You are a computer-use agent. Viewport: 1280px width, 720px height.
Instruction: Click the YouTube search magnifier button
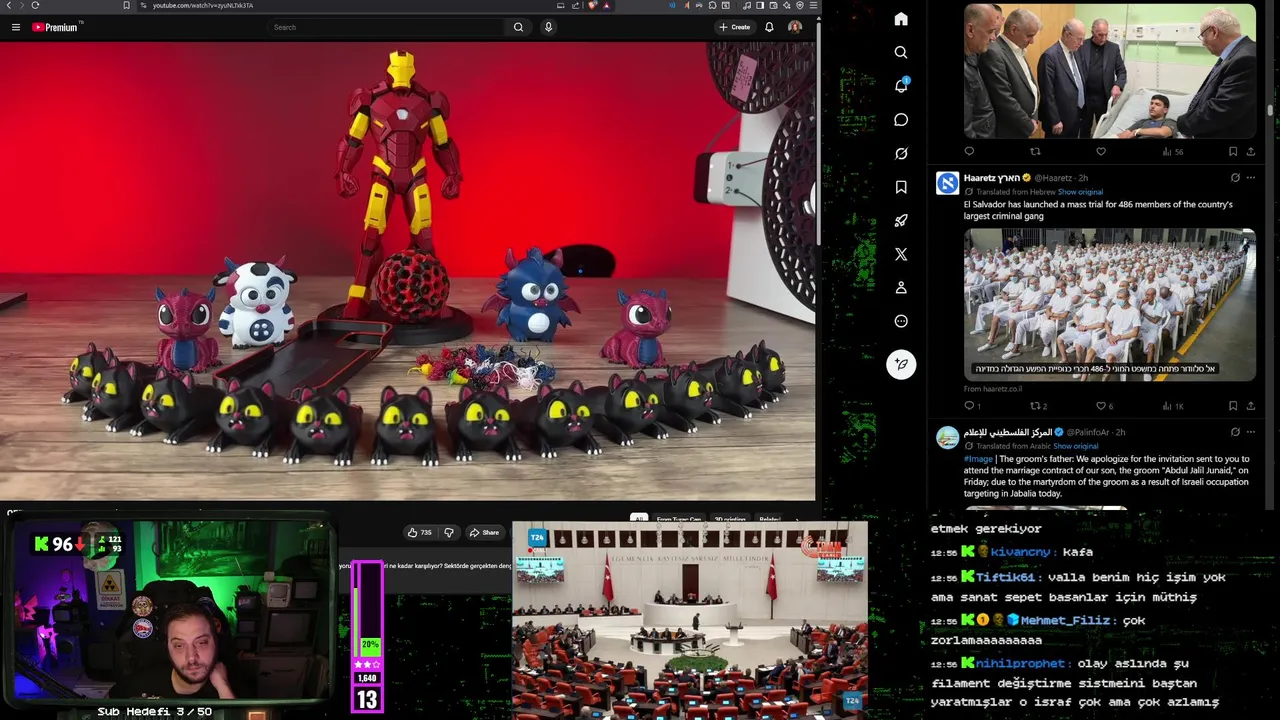[518, 27]
